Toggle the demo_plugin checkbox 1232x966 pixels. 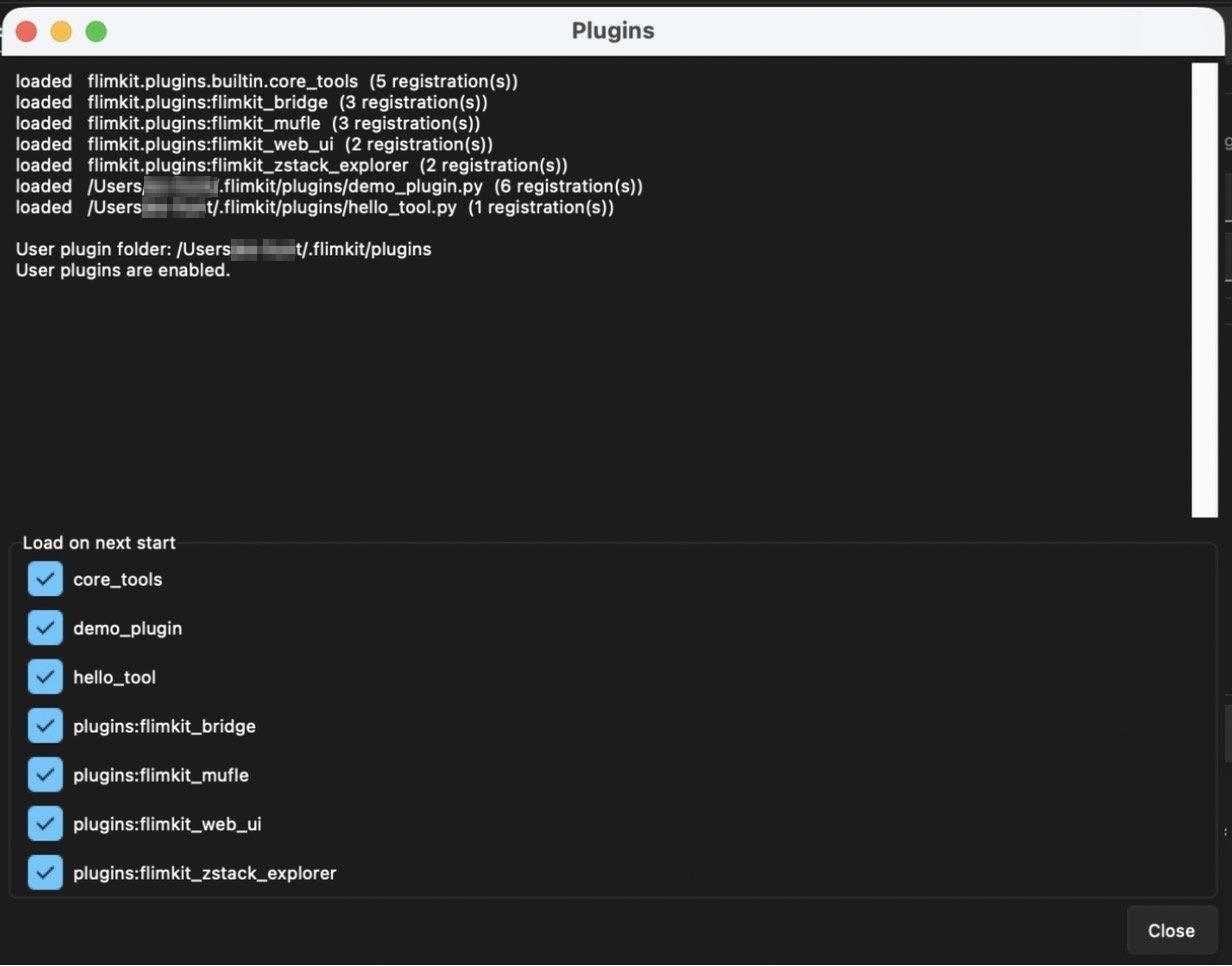coord(45,628)
